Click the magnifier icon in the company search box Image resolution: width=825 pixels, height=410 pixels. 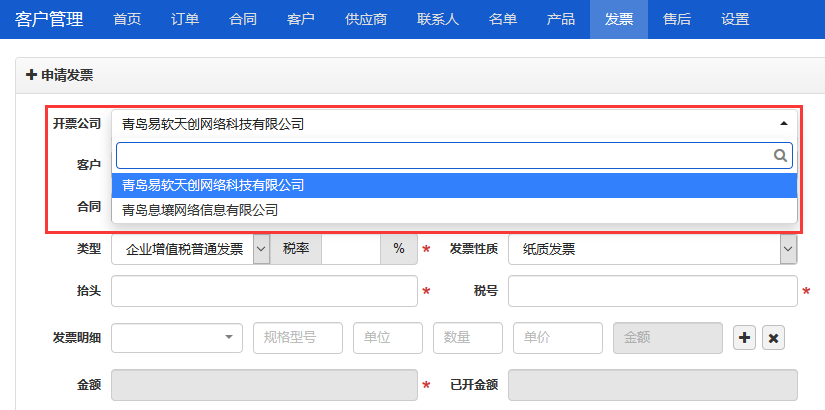(780, 155)
